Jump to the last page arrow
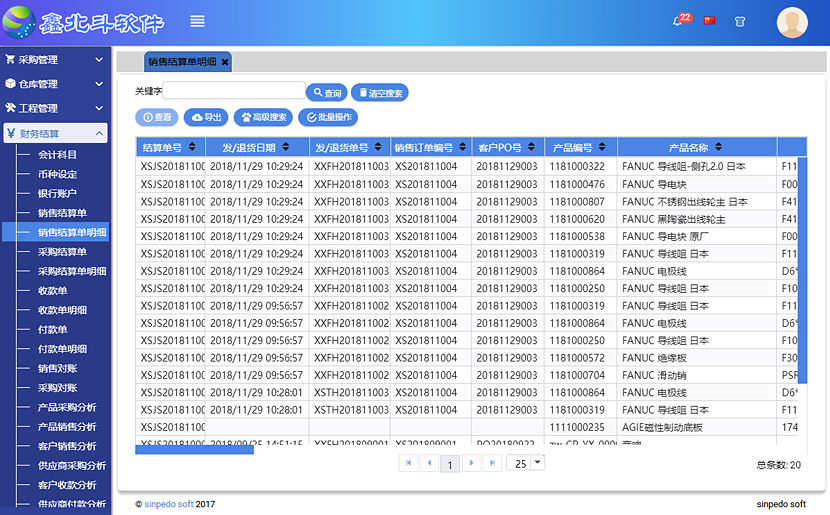The width and height of the screenshot is (830, 515). click(x=492, y=463)
